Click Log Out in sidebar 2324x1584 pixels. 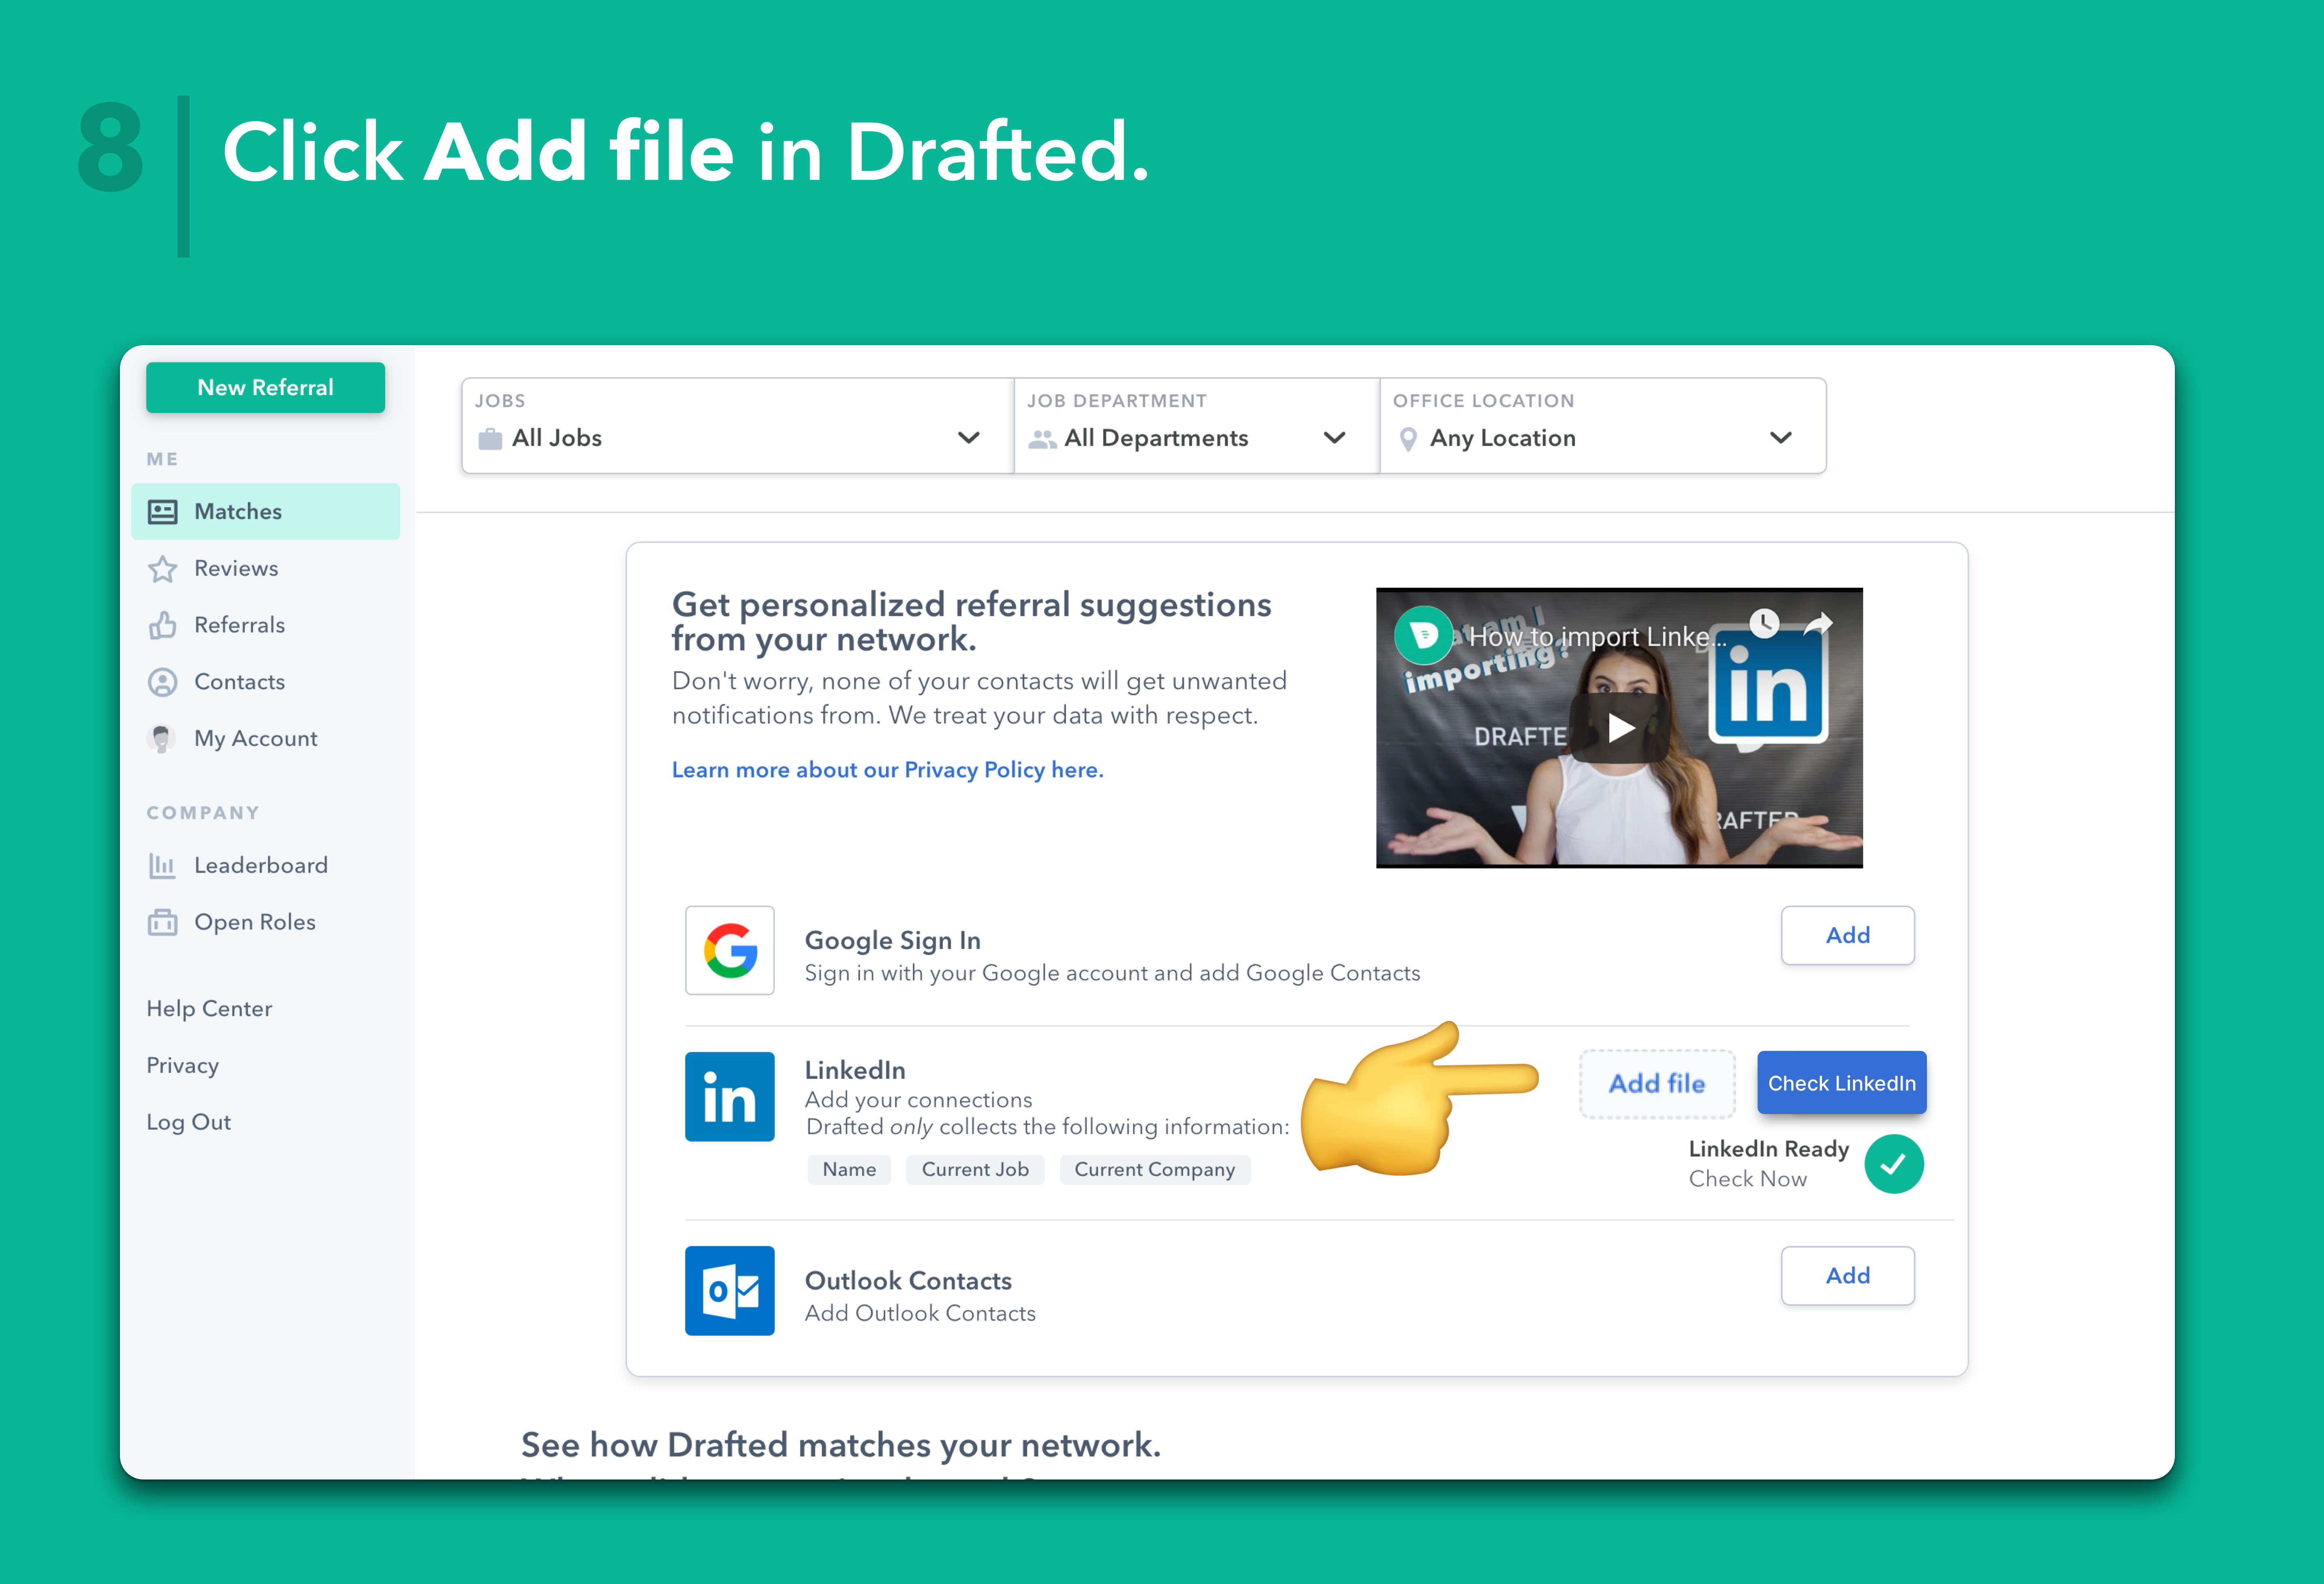(x=188, y=1122)
